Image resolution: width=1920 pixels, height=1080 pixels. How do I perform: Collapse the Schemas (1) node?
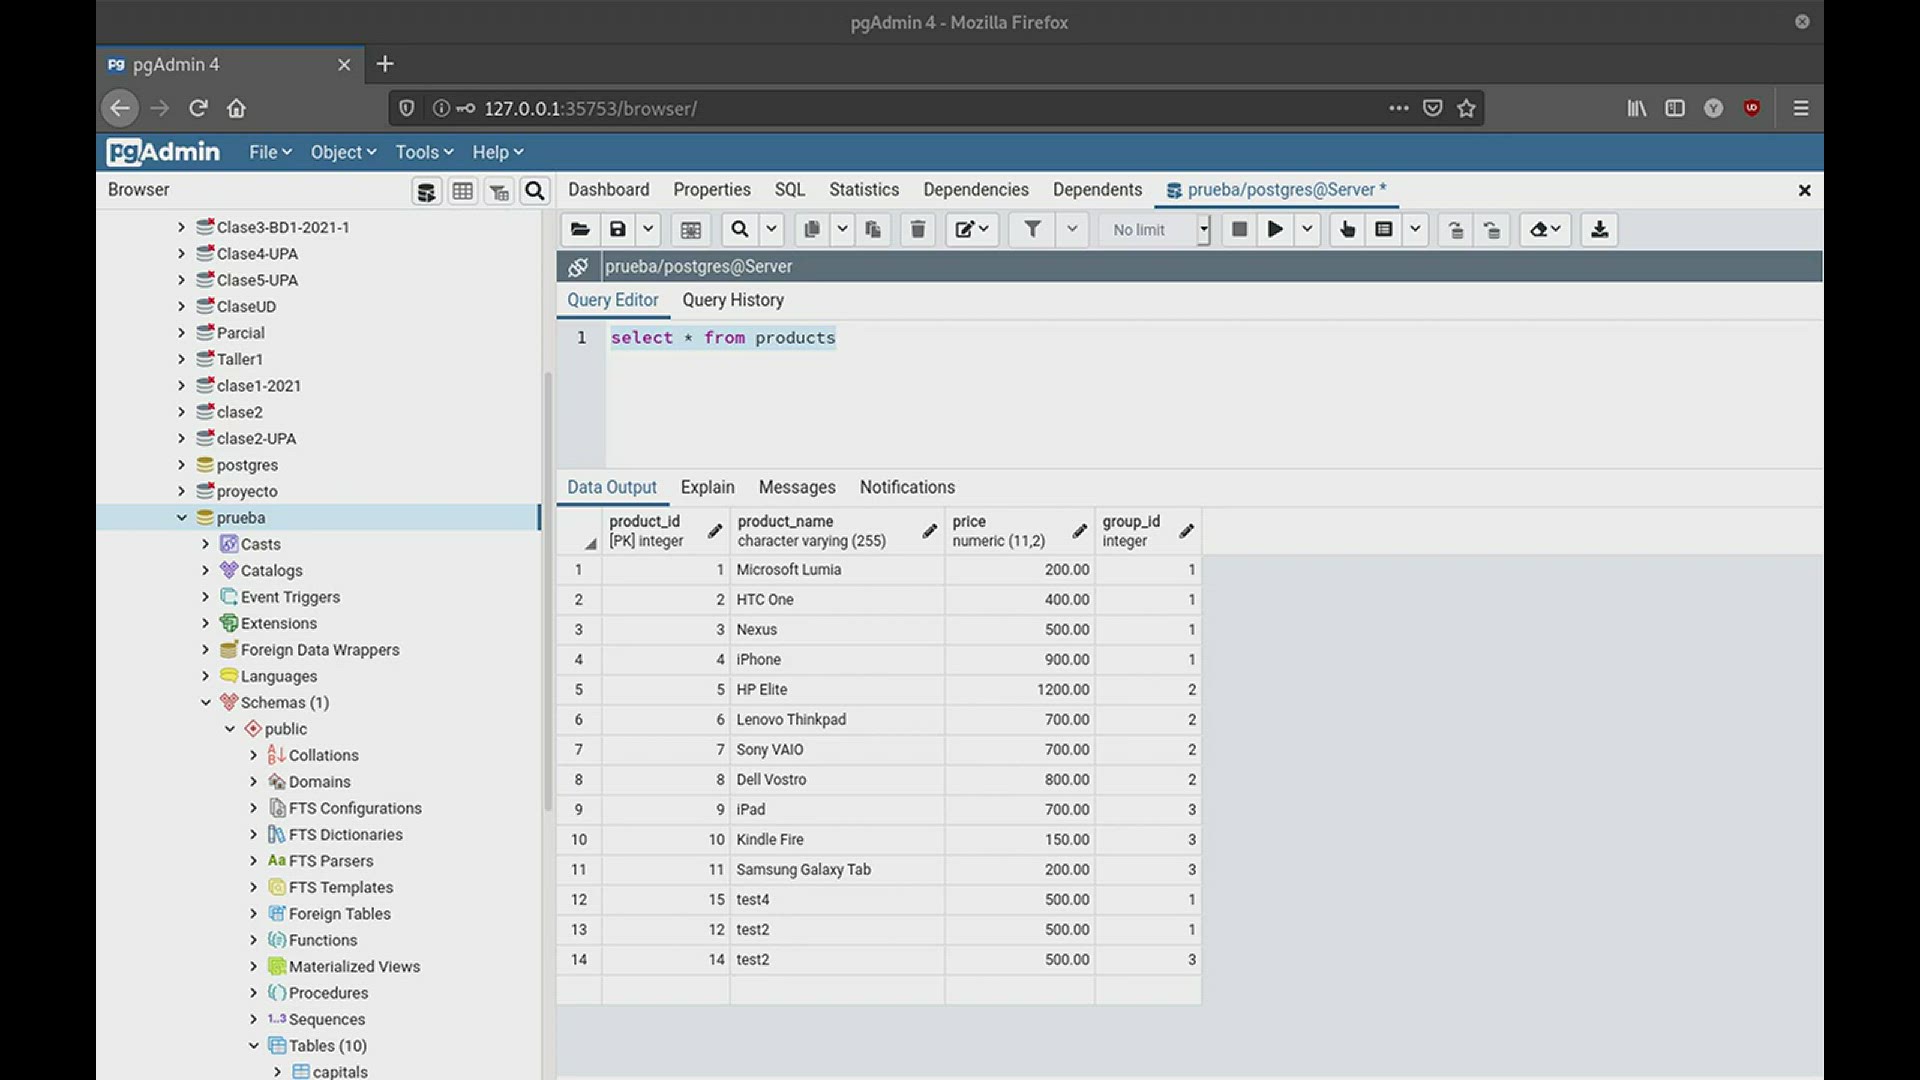(205, 703)
